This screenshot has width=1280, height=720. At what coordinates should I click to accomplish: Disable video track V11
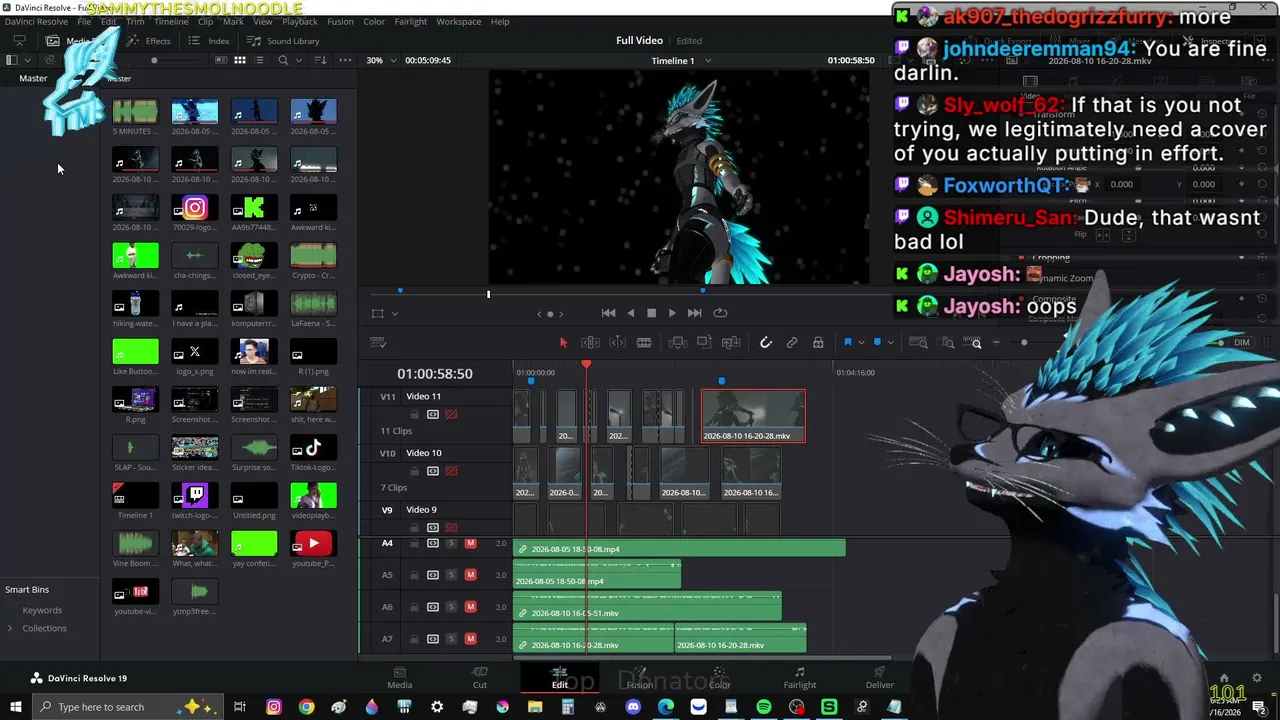pos(452,414)
